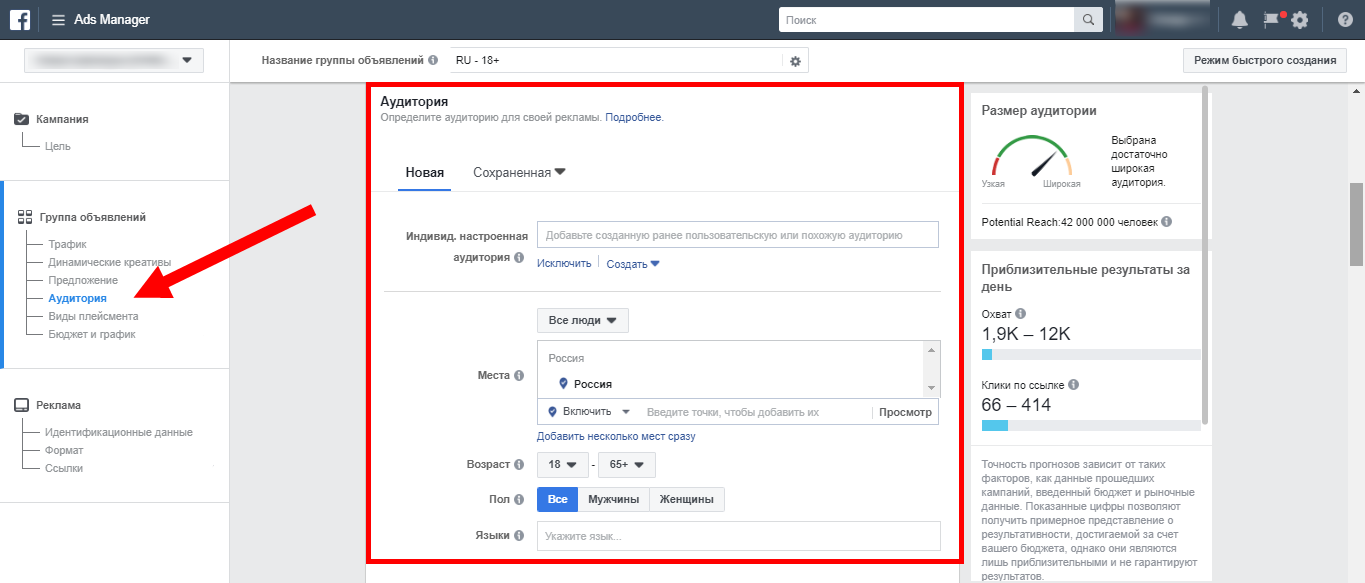
Task: Open maximum age 65+ dropdown
Action: click(627, 465)
